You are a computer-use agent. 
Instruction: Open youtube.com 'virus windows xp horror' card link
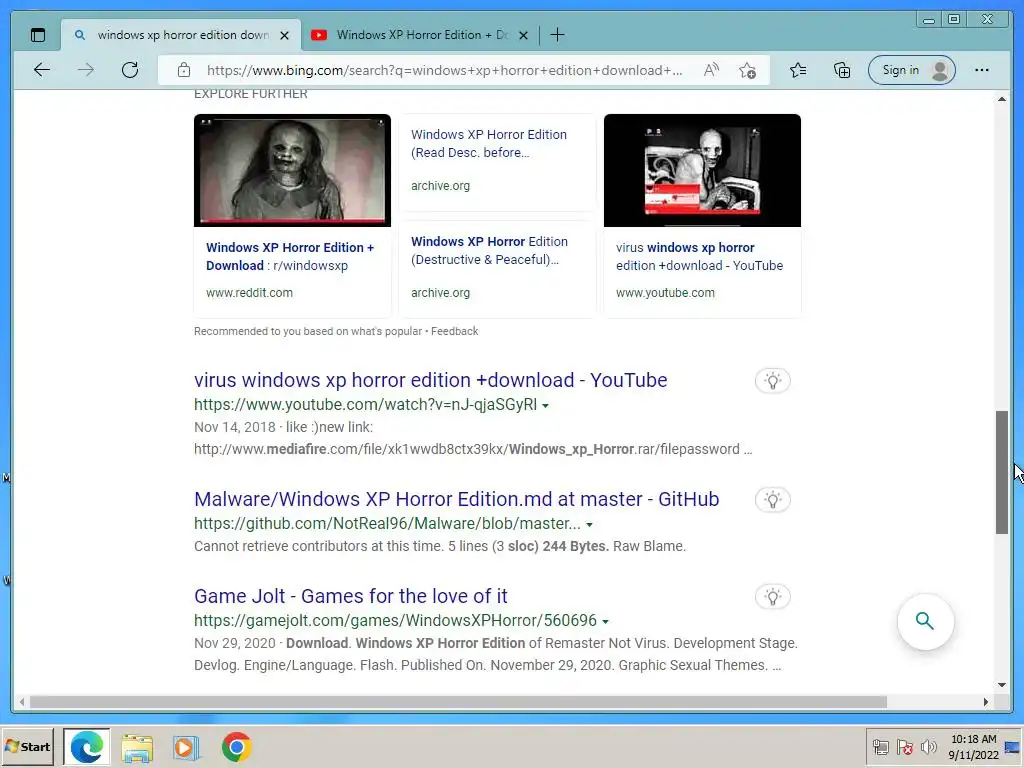(x=699, y=257)
